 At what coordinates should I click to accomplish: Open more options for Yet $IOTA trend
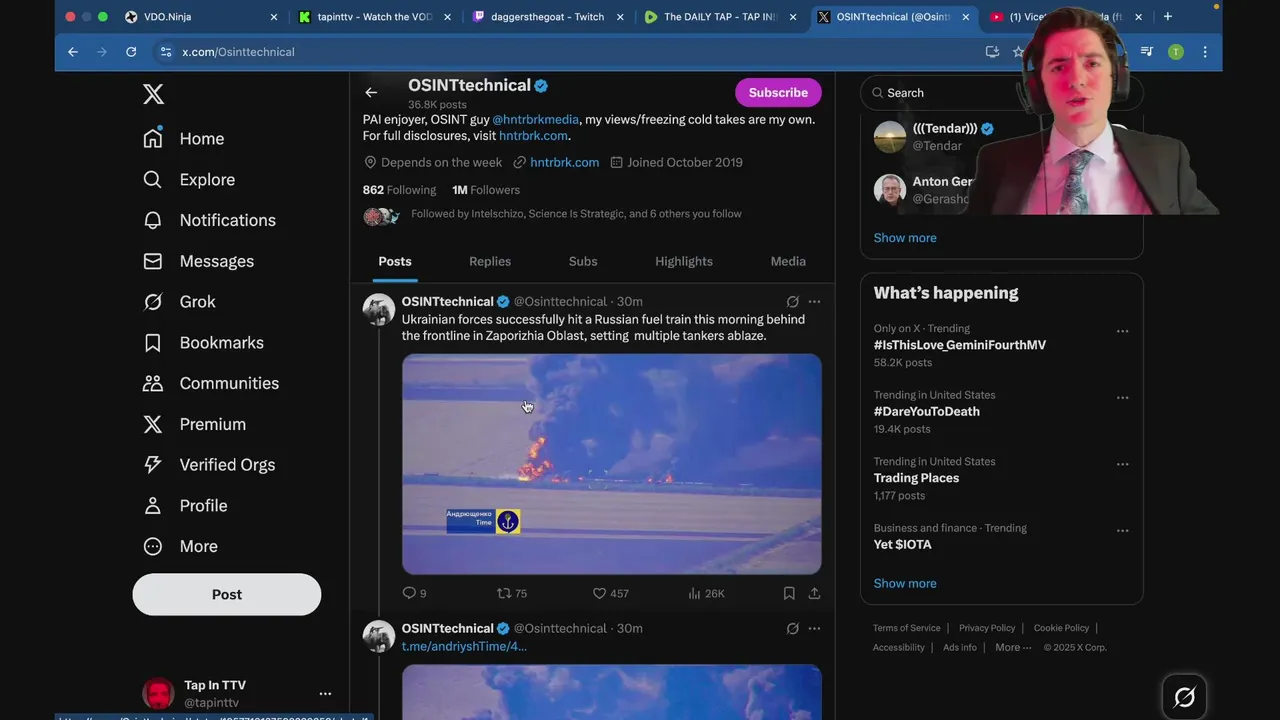click(1122, 530)
